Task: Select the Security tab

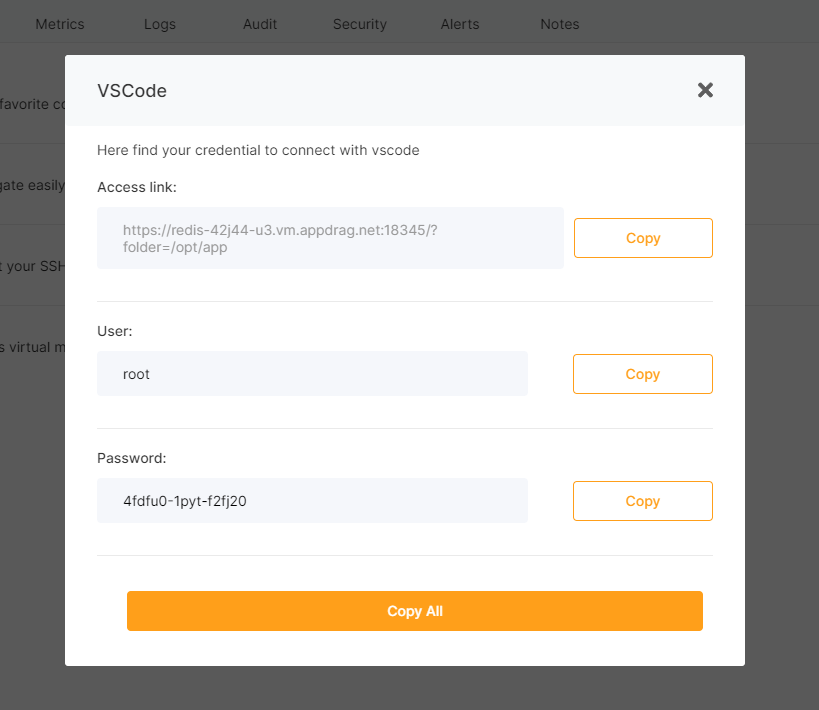Action: pos(360,24)
